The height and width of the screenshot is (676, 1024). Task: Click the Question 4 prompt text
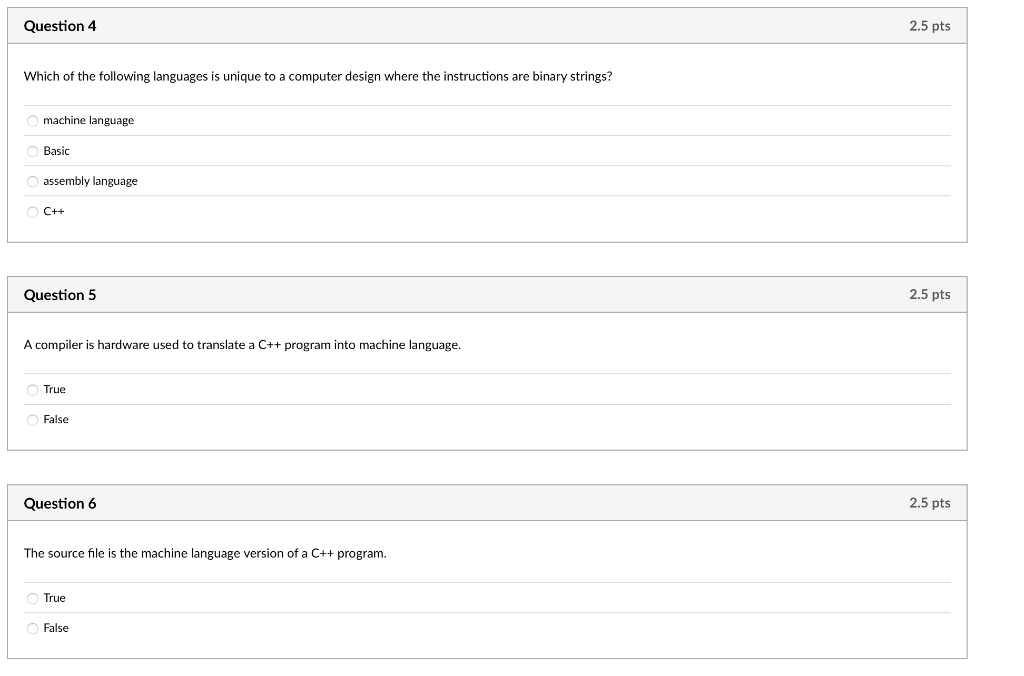click(318, 76)
